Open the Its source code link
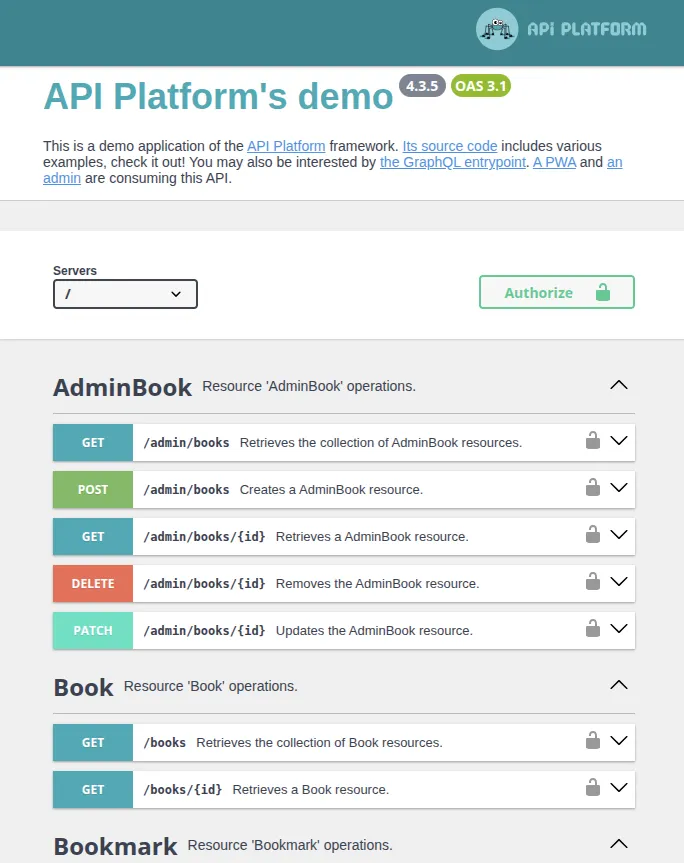 450,146
